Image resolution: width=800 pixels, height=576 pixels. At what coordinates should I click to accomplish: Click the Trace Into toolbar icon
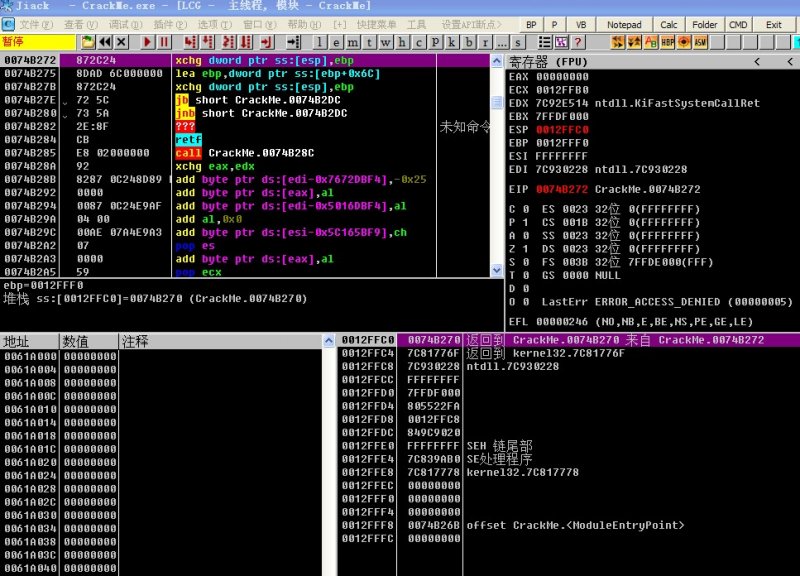click(x=229, y=42)
